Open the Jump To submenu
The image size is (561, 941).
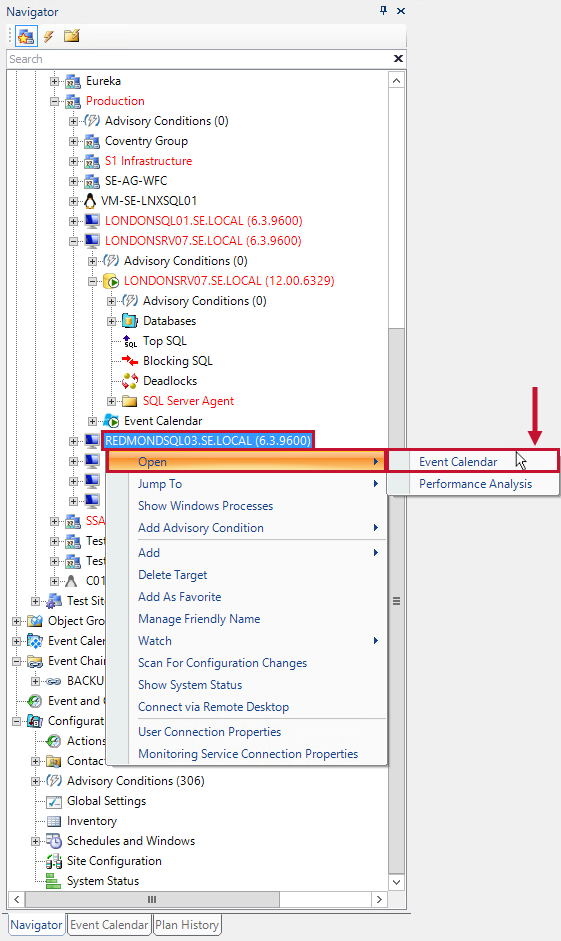246,484
